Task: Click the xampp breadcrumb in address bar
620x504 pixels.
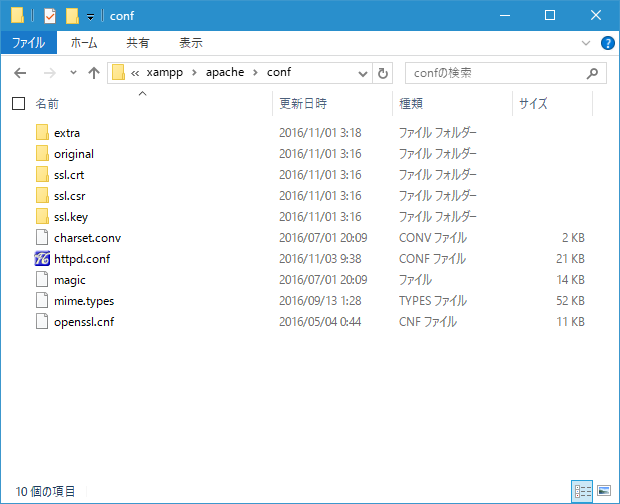Action: click(164, 73)
